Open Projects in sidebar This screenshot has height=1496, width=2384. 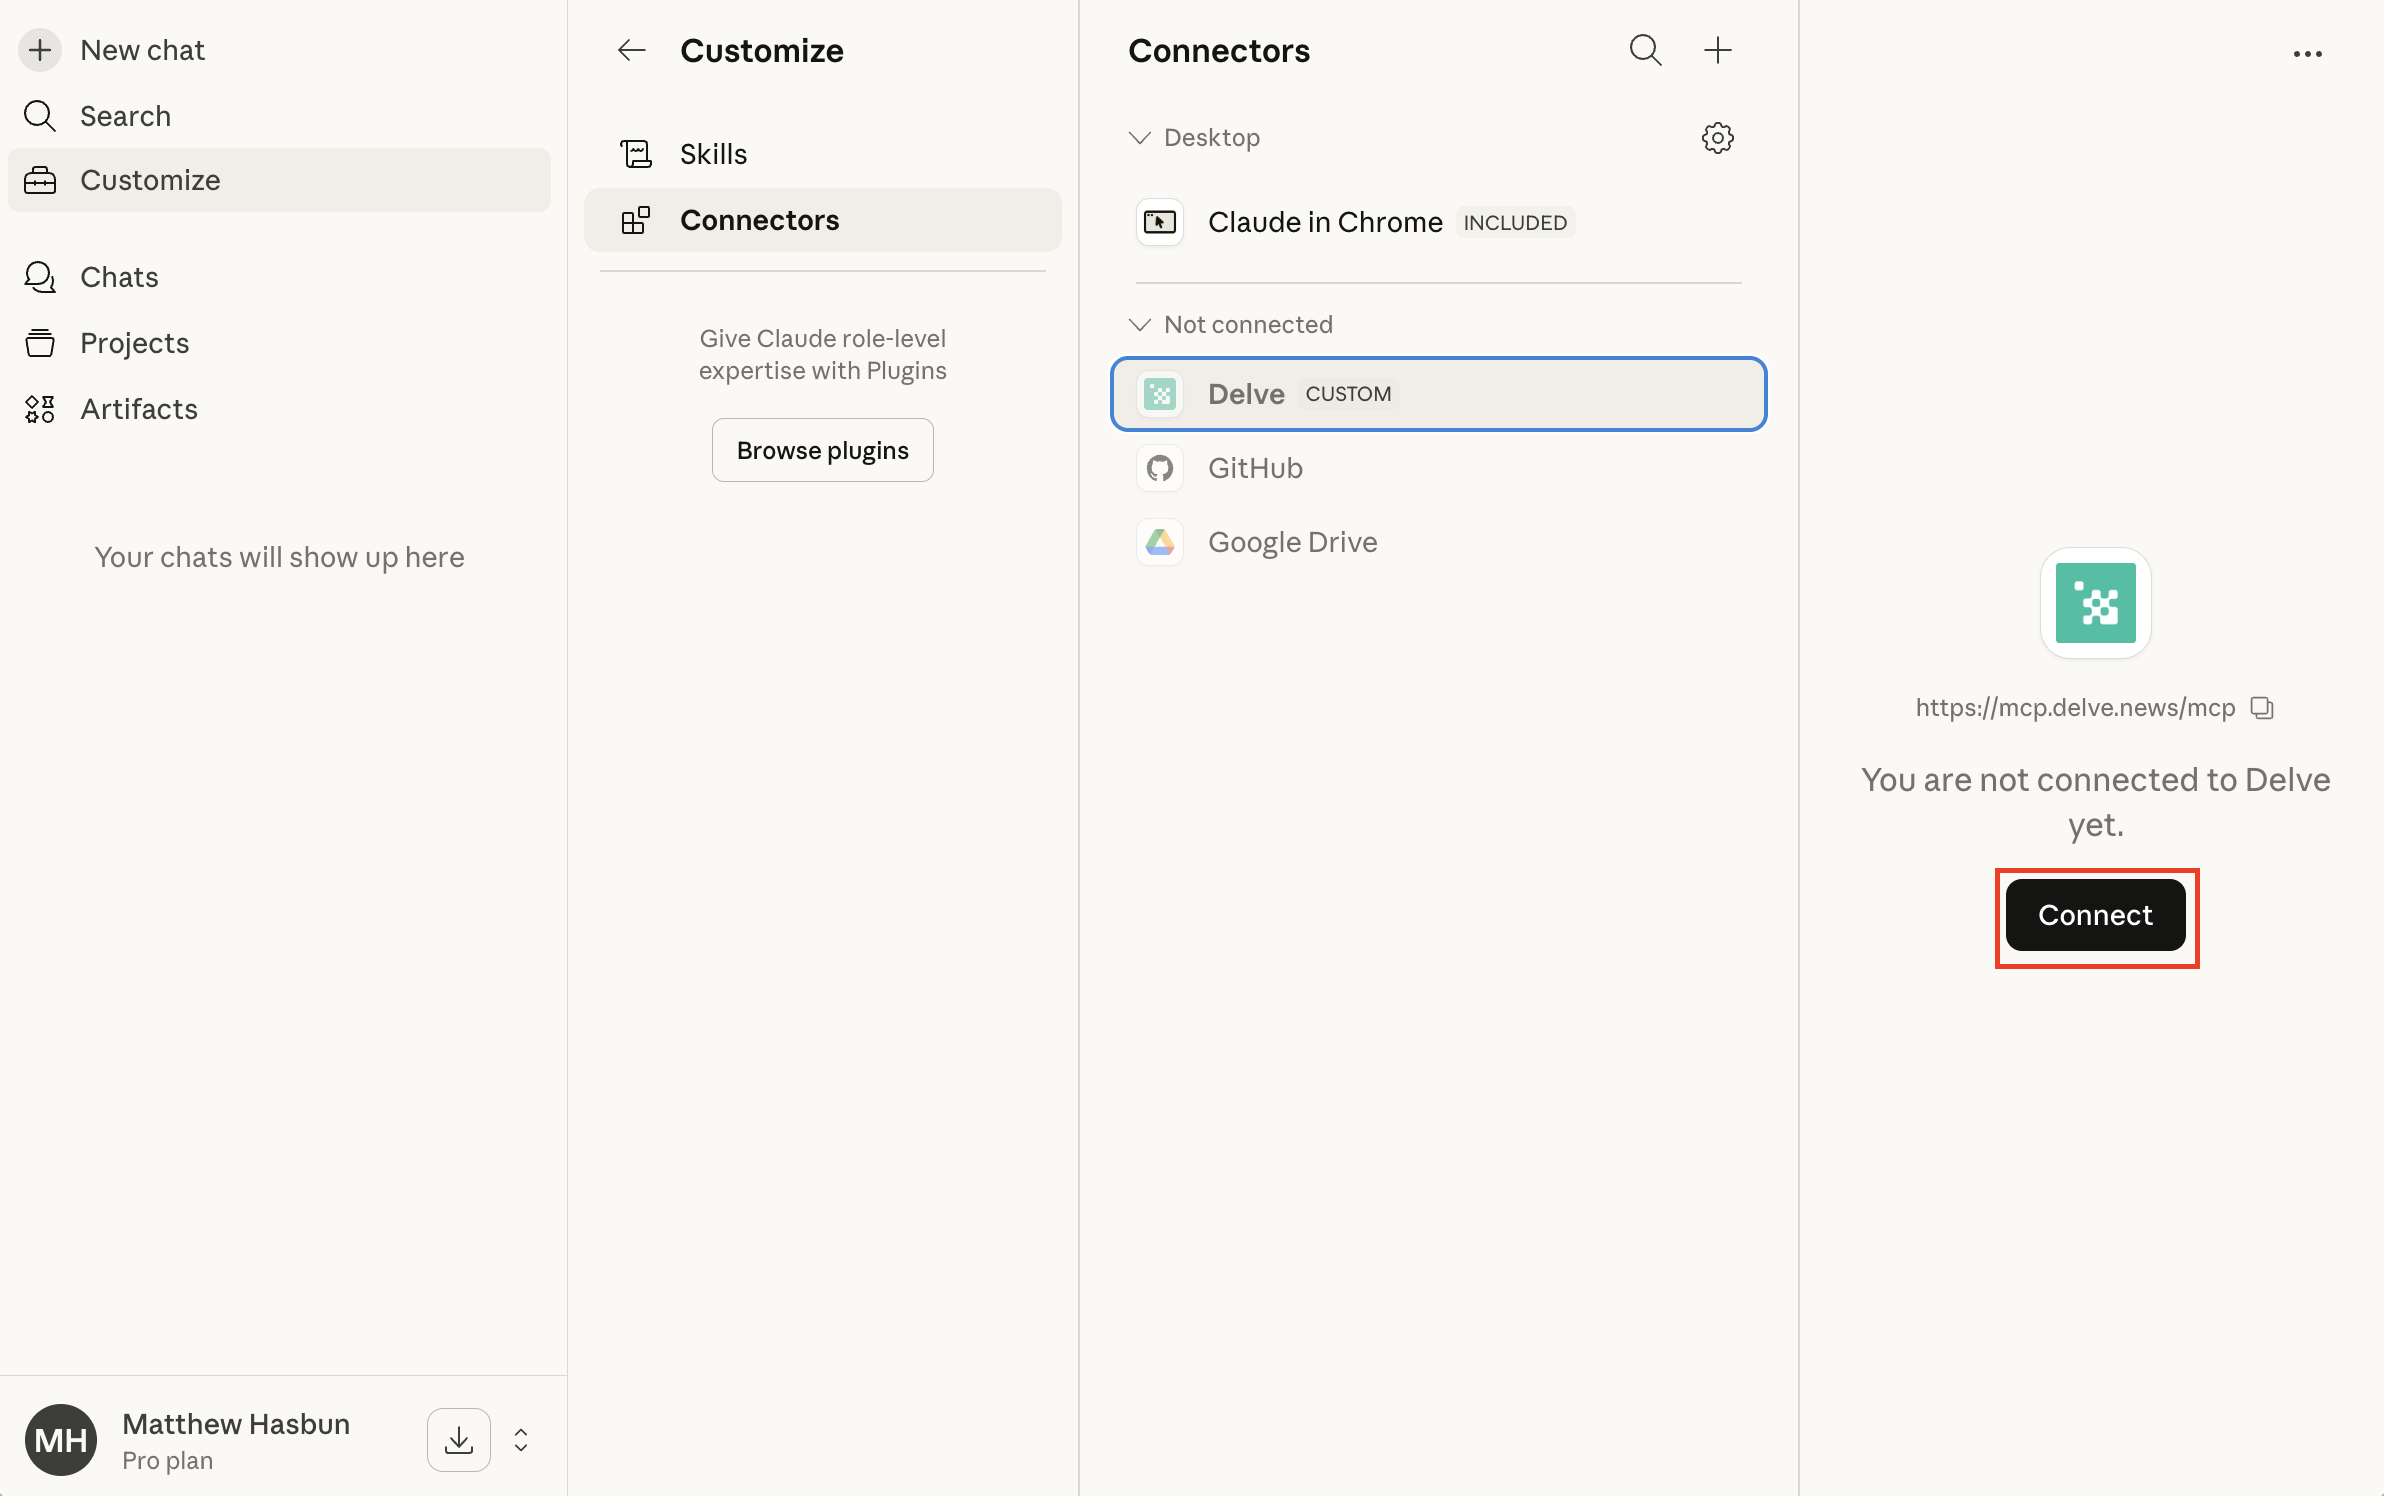(134, 343)
